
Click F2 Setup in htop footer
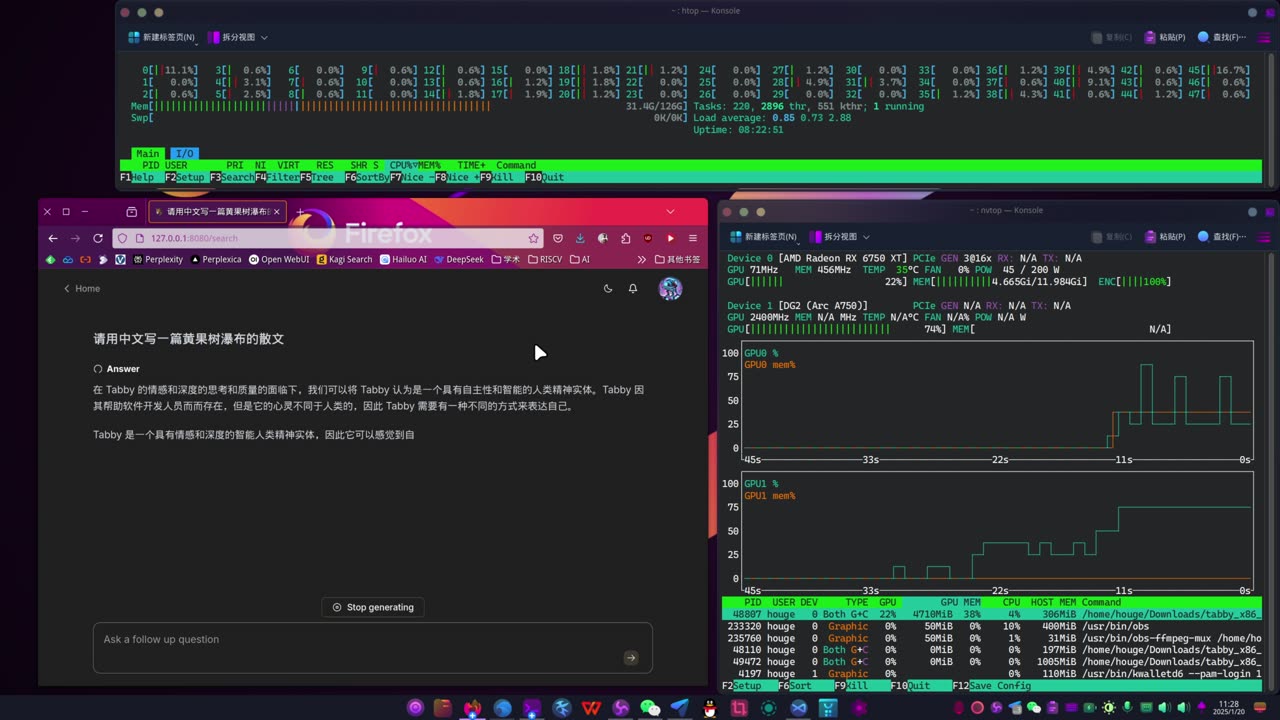[x=185, y=177]
